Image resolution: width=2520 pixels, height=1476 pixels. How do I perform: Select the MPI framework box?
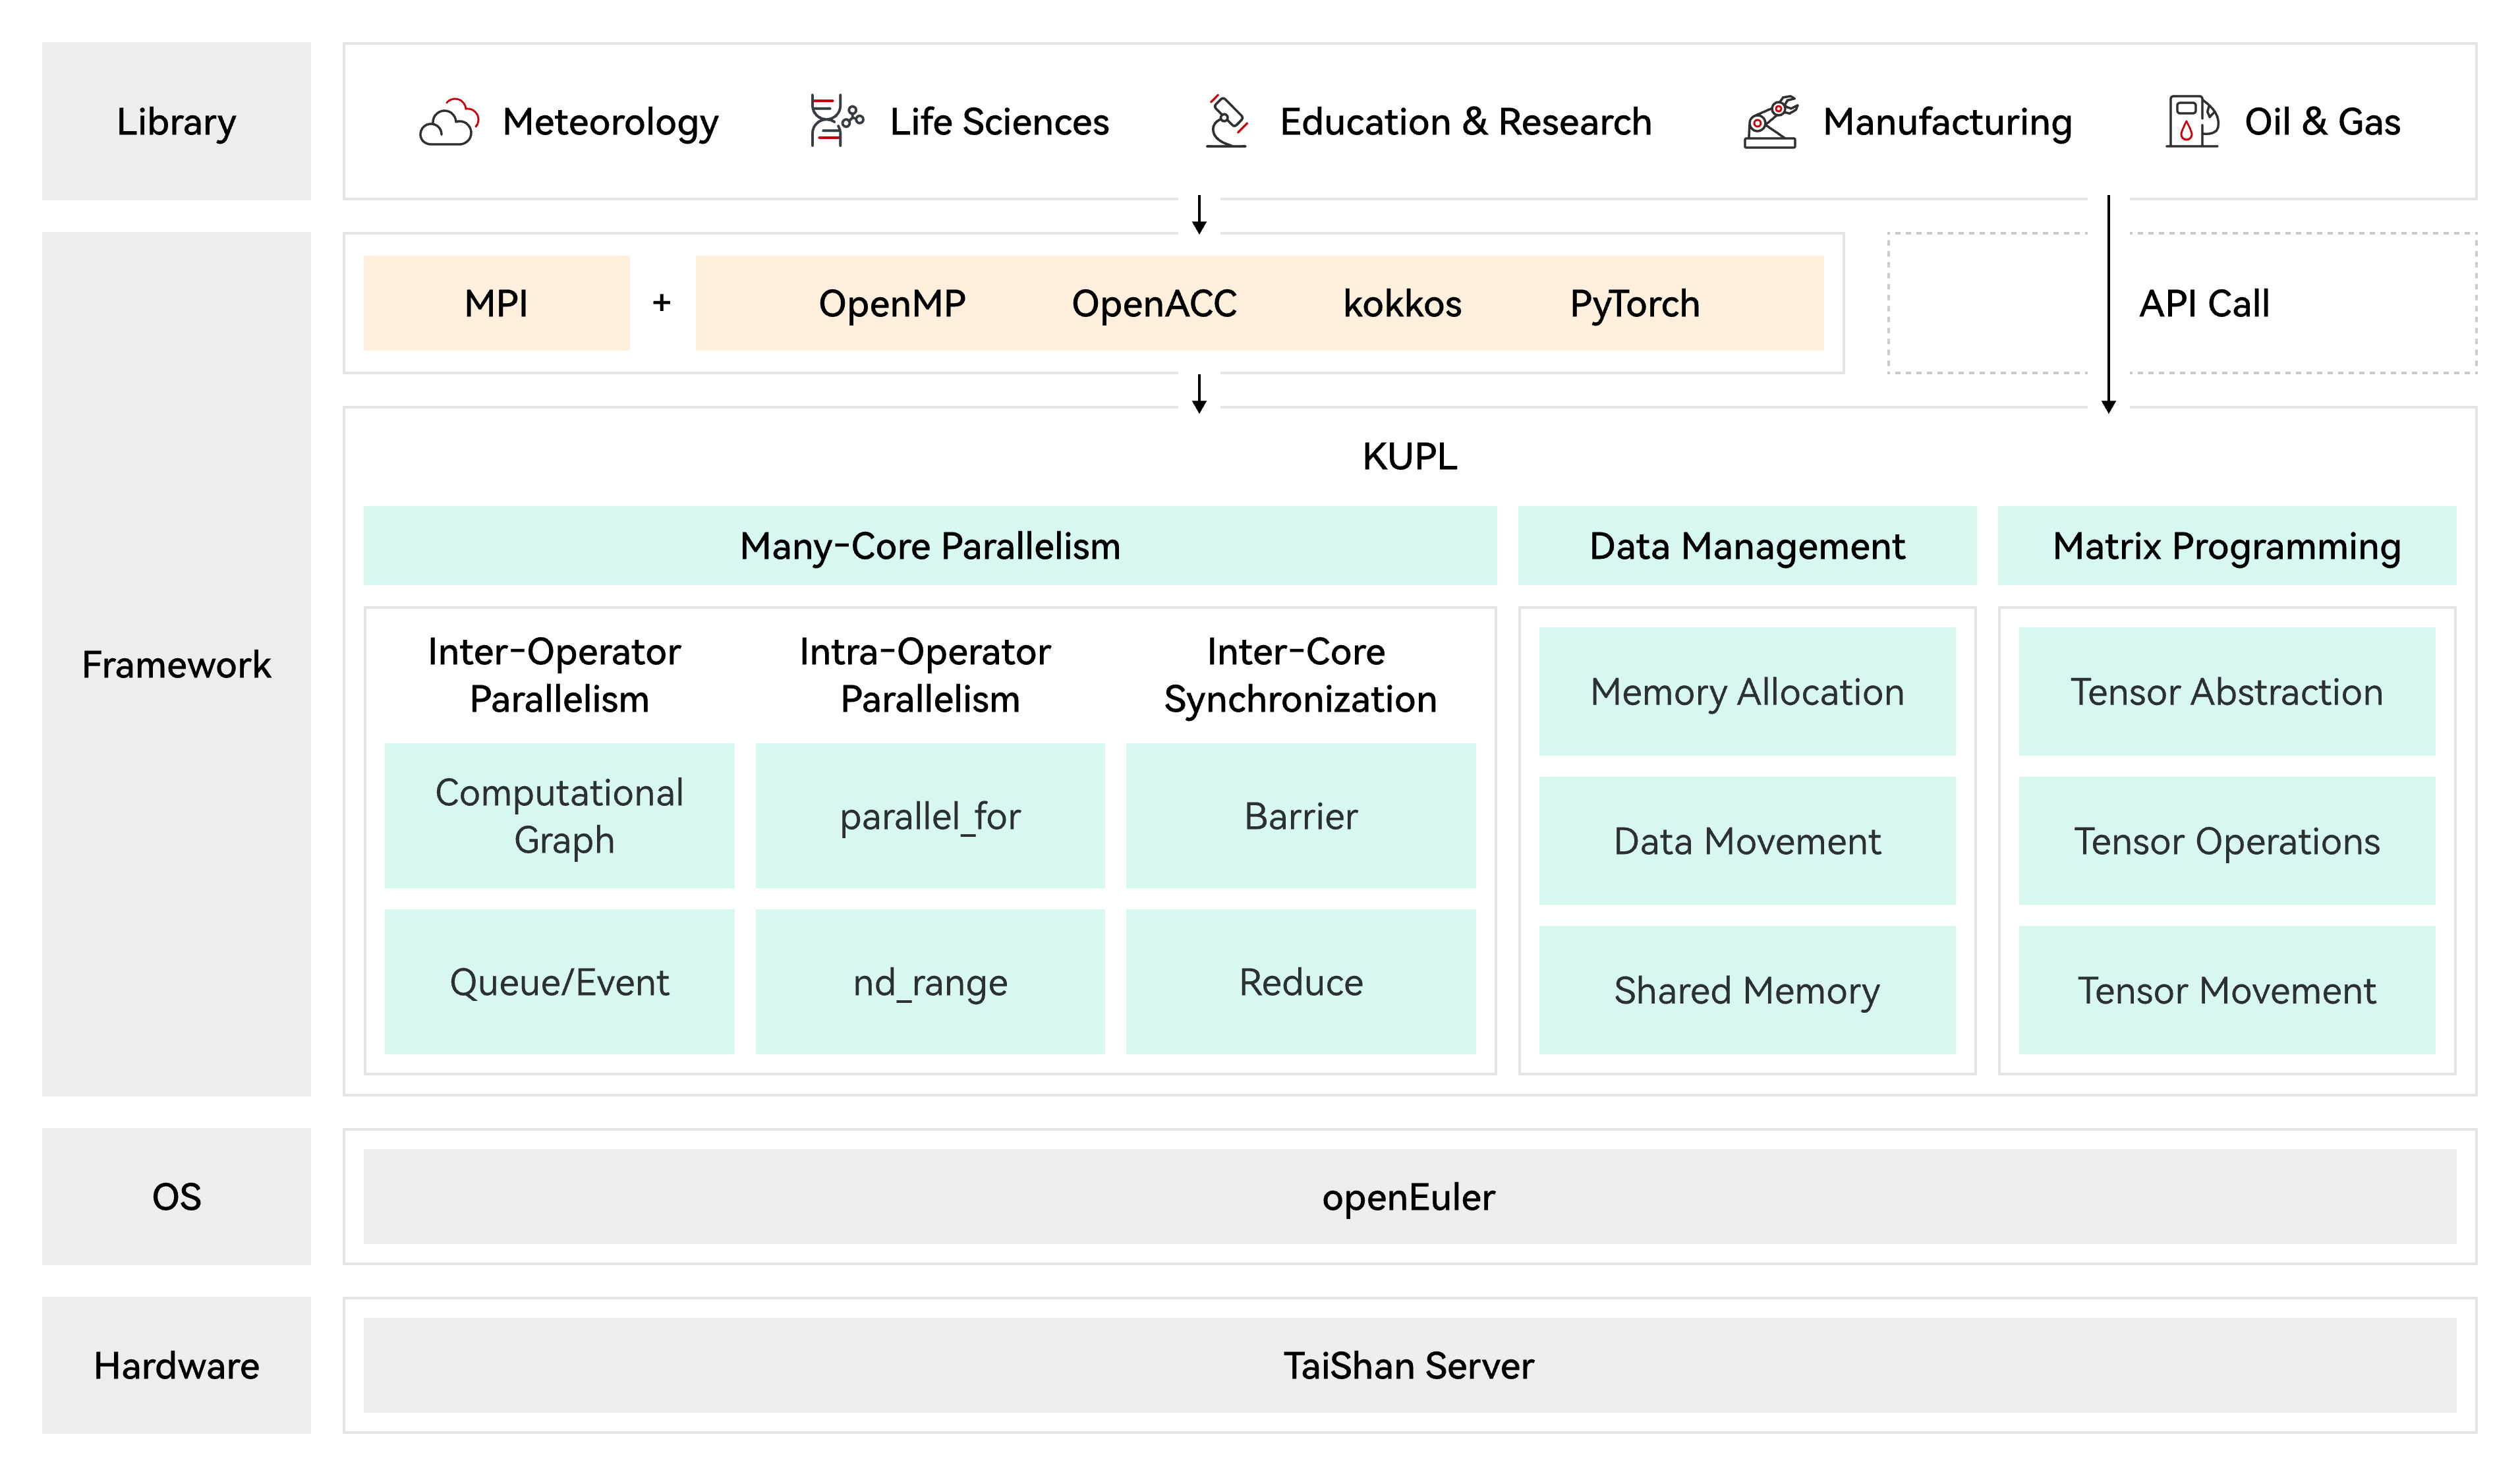[x=496, y=303]
